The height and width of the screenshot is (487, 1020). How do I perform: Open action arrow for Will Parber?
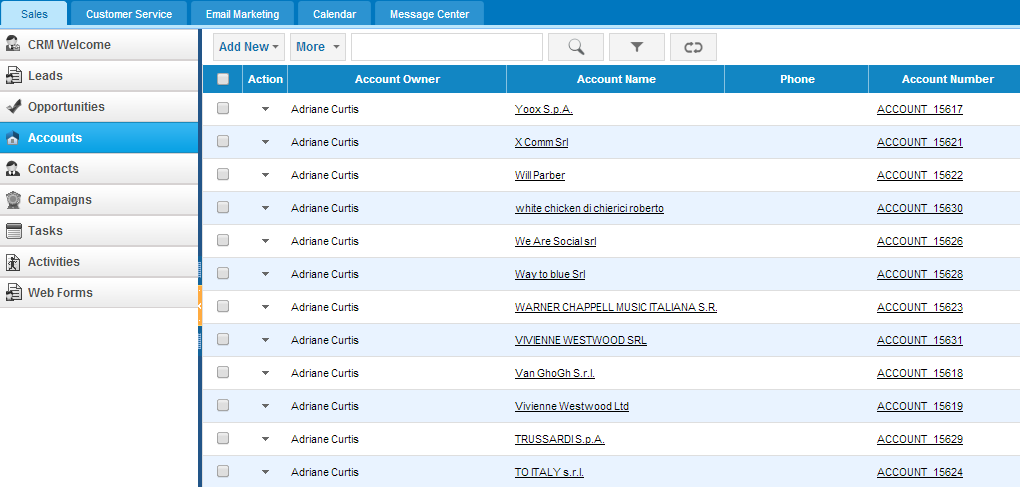click(x=265, y=175)
